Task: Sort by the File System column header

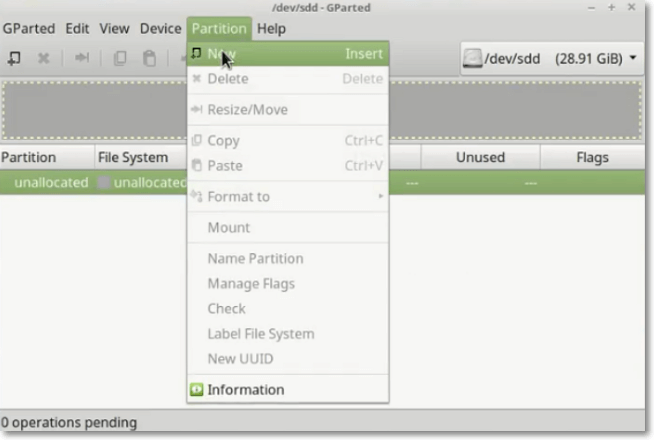Action: [141, 157]
